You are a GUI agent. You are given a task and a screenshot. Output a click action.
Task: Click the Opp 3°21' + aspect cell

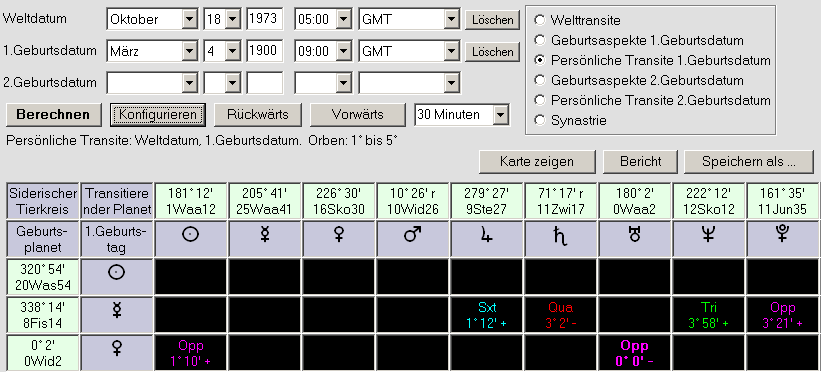[x=782, y=315]
